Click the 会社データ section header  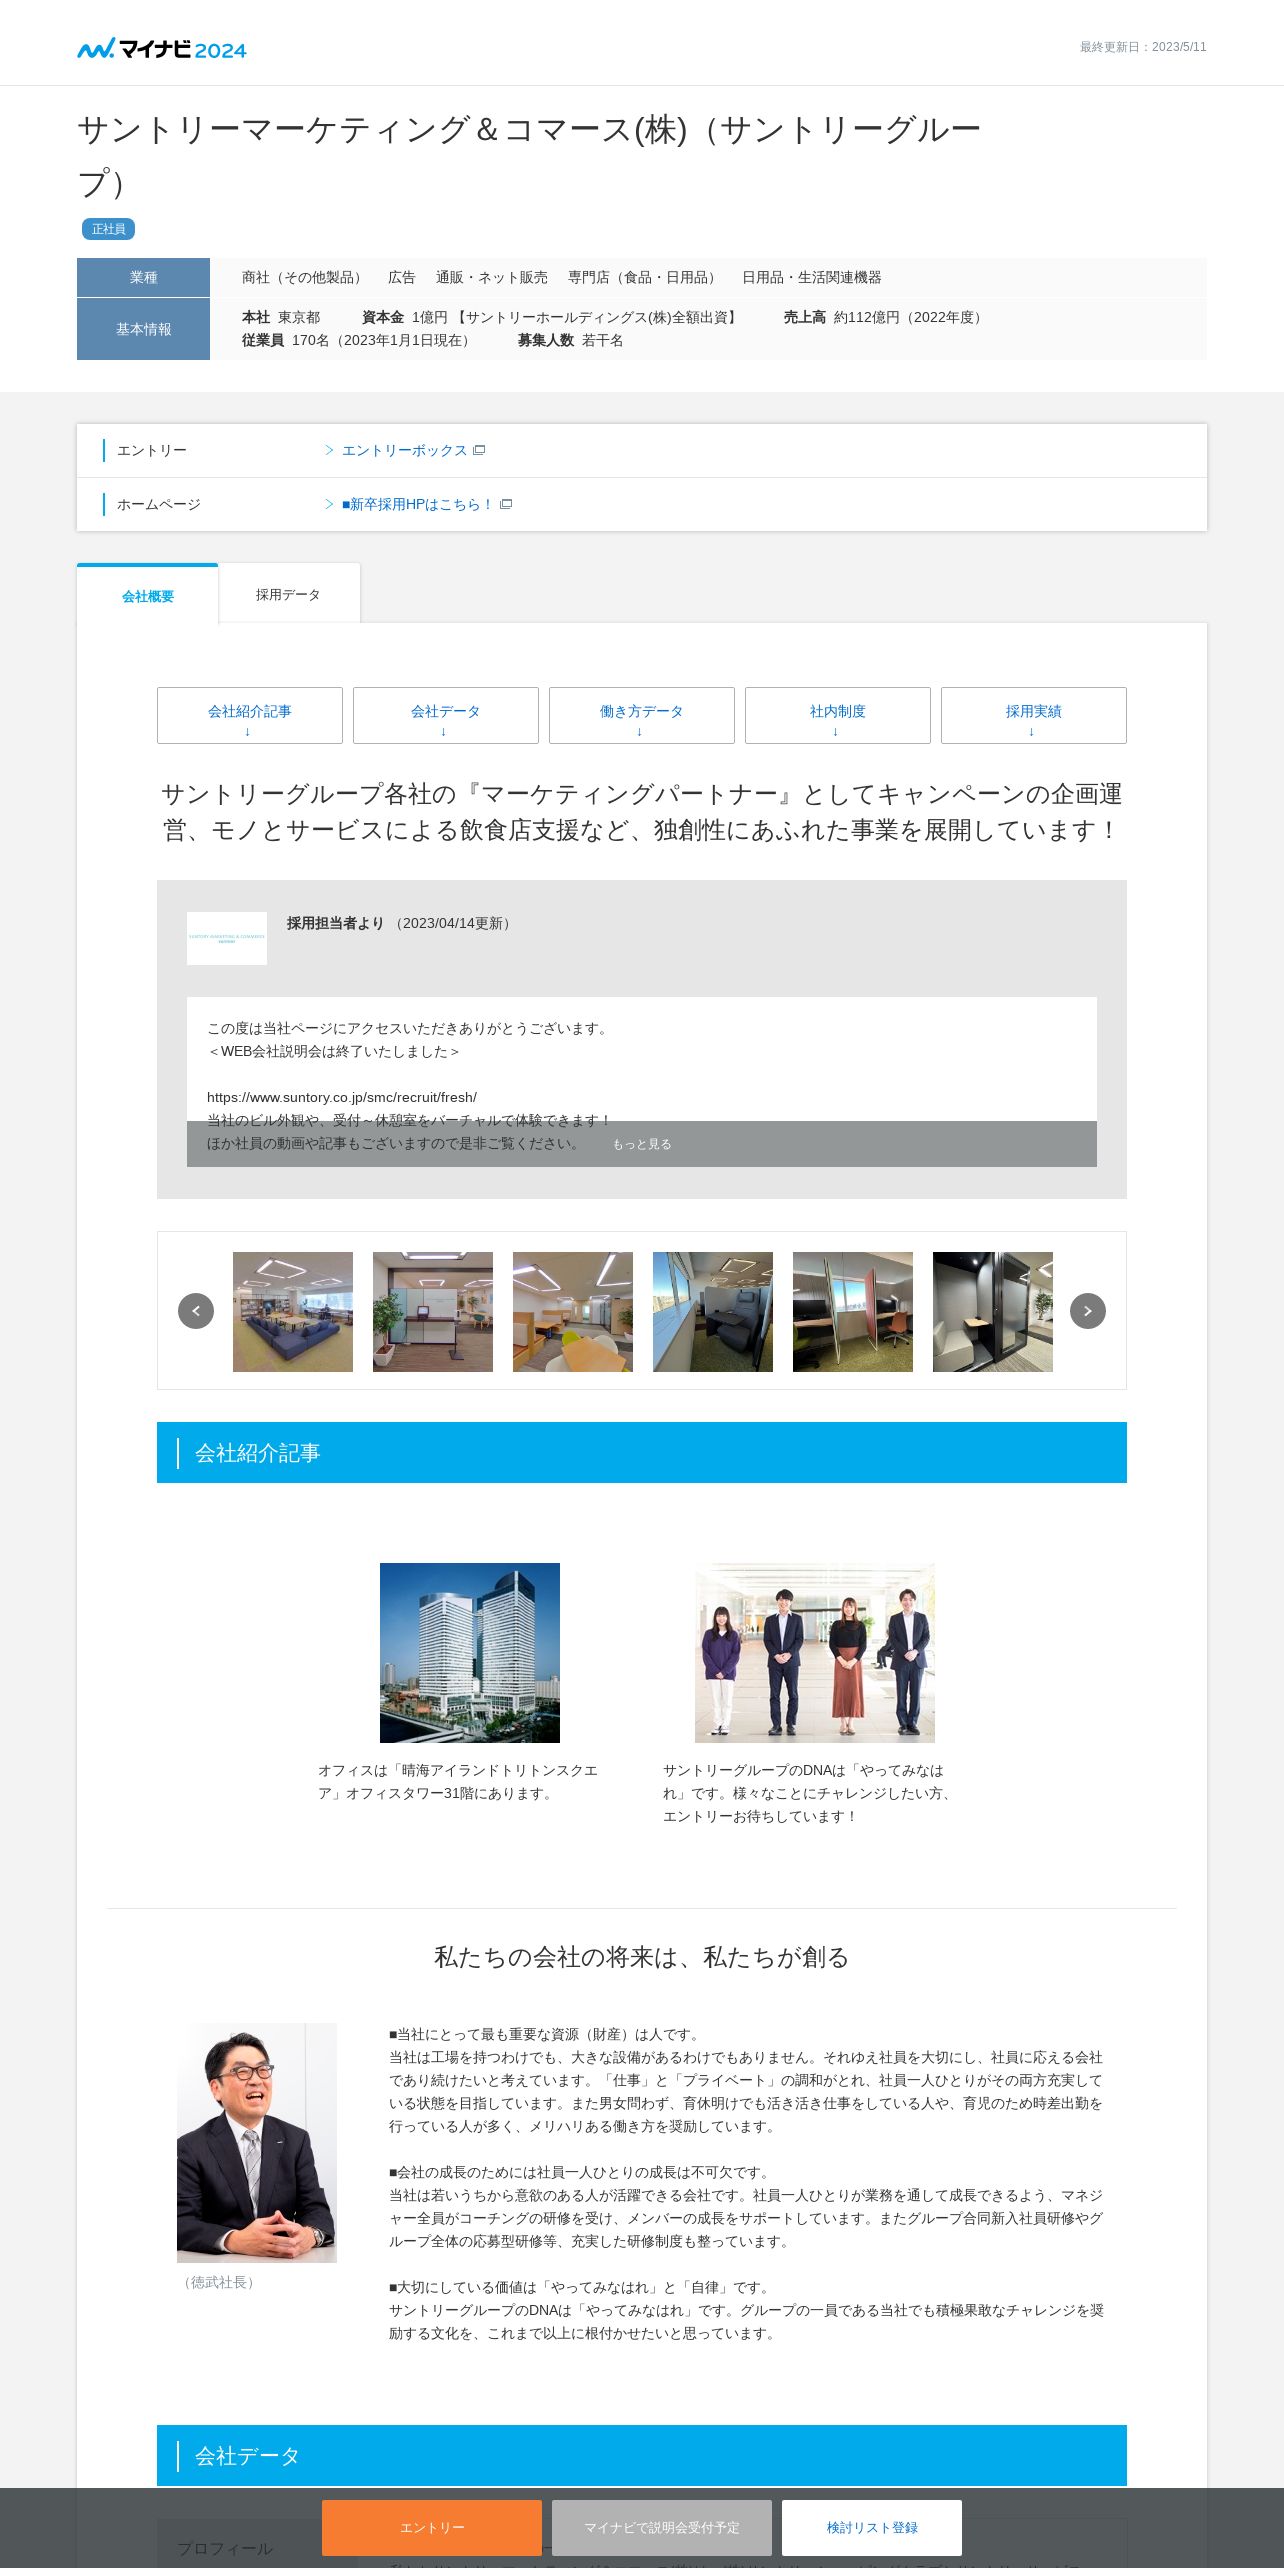pos(642,2455)
